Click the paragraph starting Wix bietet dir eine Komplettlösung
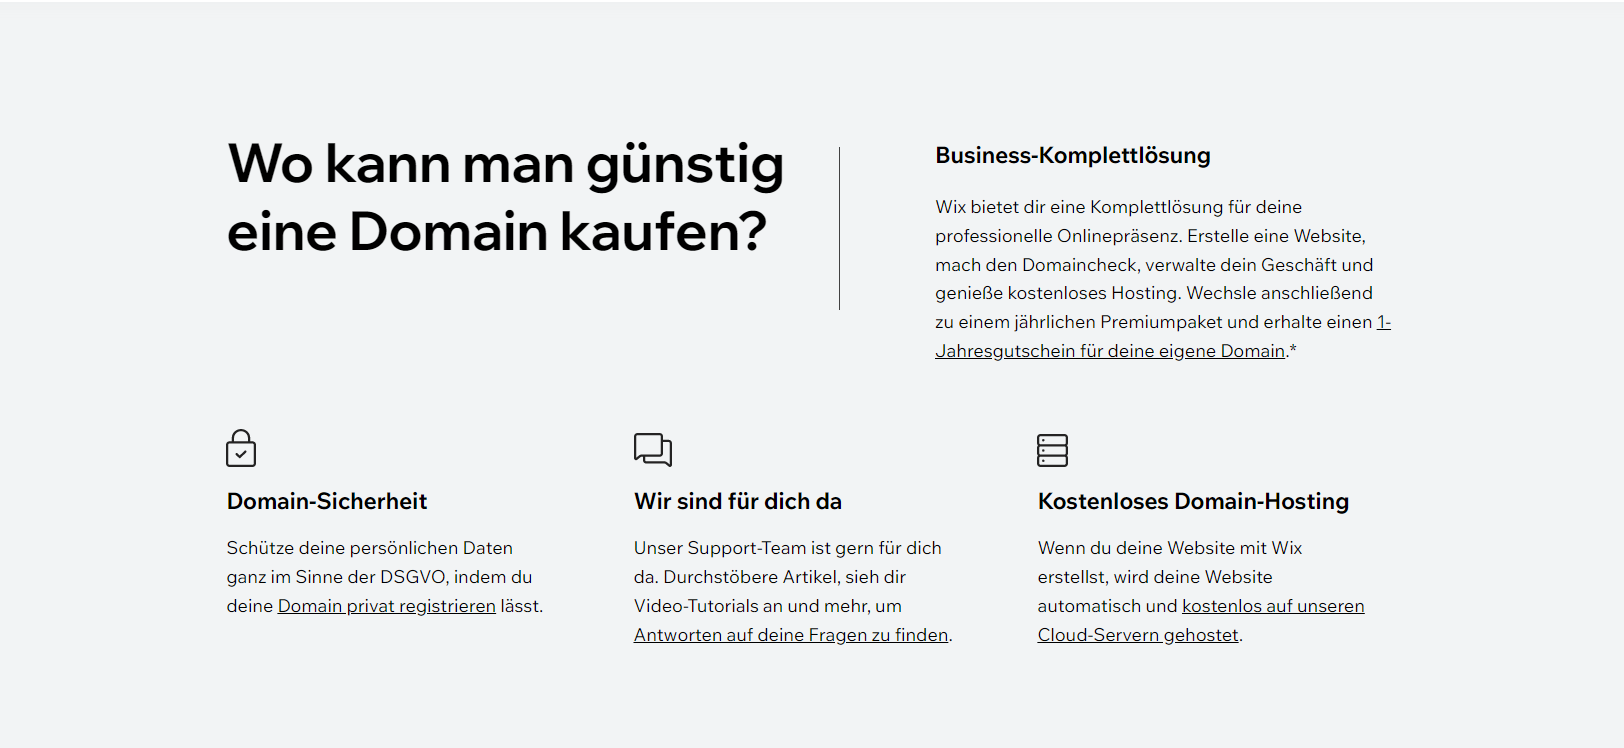1624x748 pixels. click(1163, 279)
